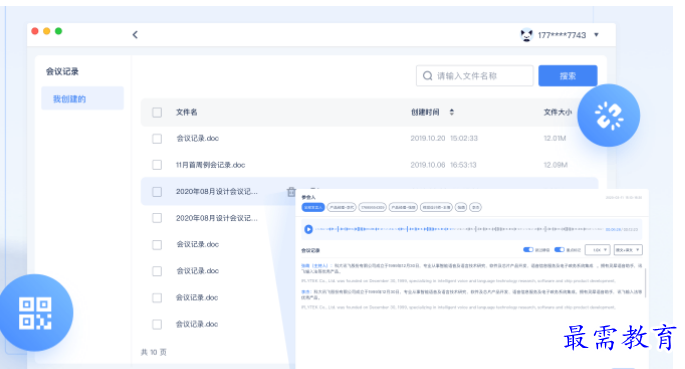Delete highlighted file with trash icon
Screen dimensions: 685x369
291,192
